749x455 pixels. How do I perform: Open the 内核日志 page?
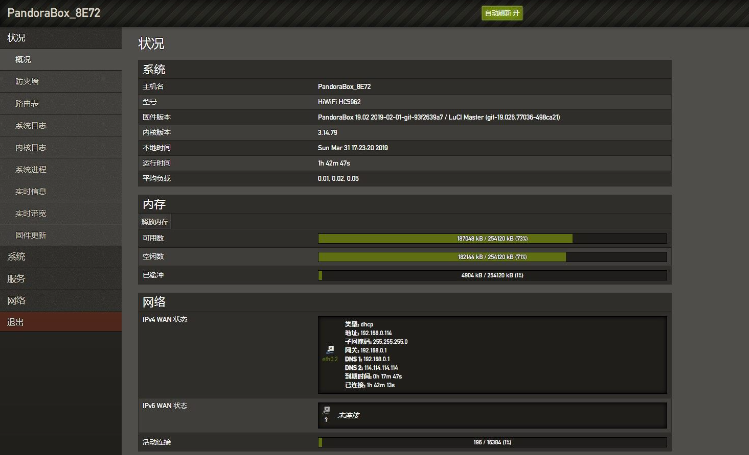(x=31, y=148)
